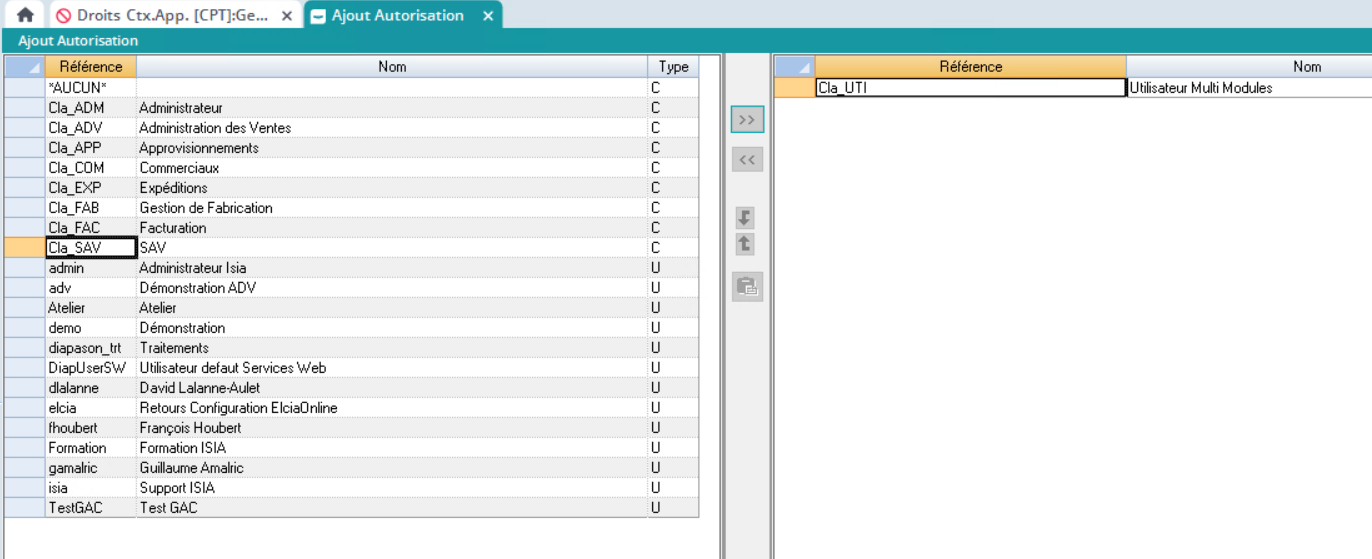Click select-all corner of left grid
The width and height of the screenshot is (1372, 559).
(x=24, y=67)
